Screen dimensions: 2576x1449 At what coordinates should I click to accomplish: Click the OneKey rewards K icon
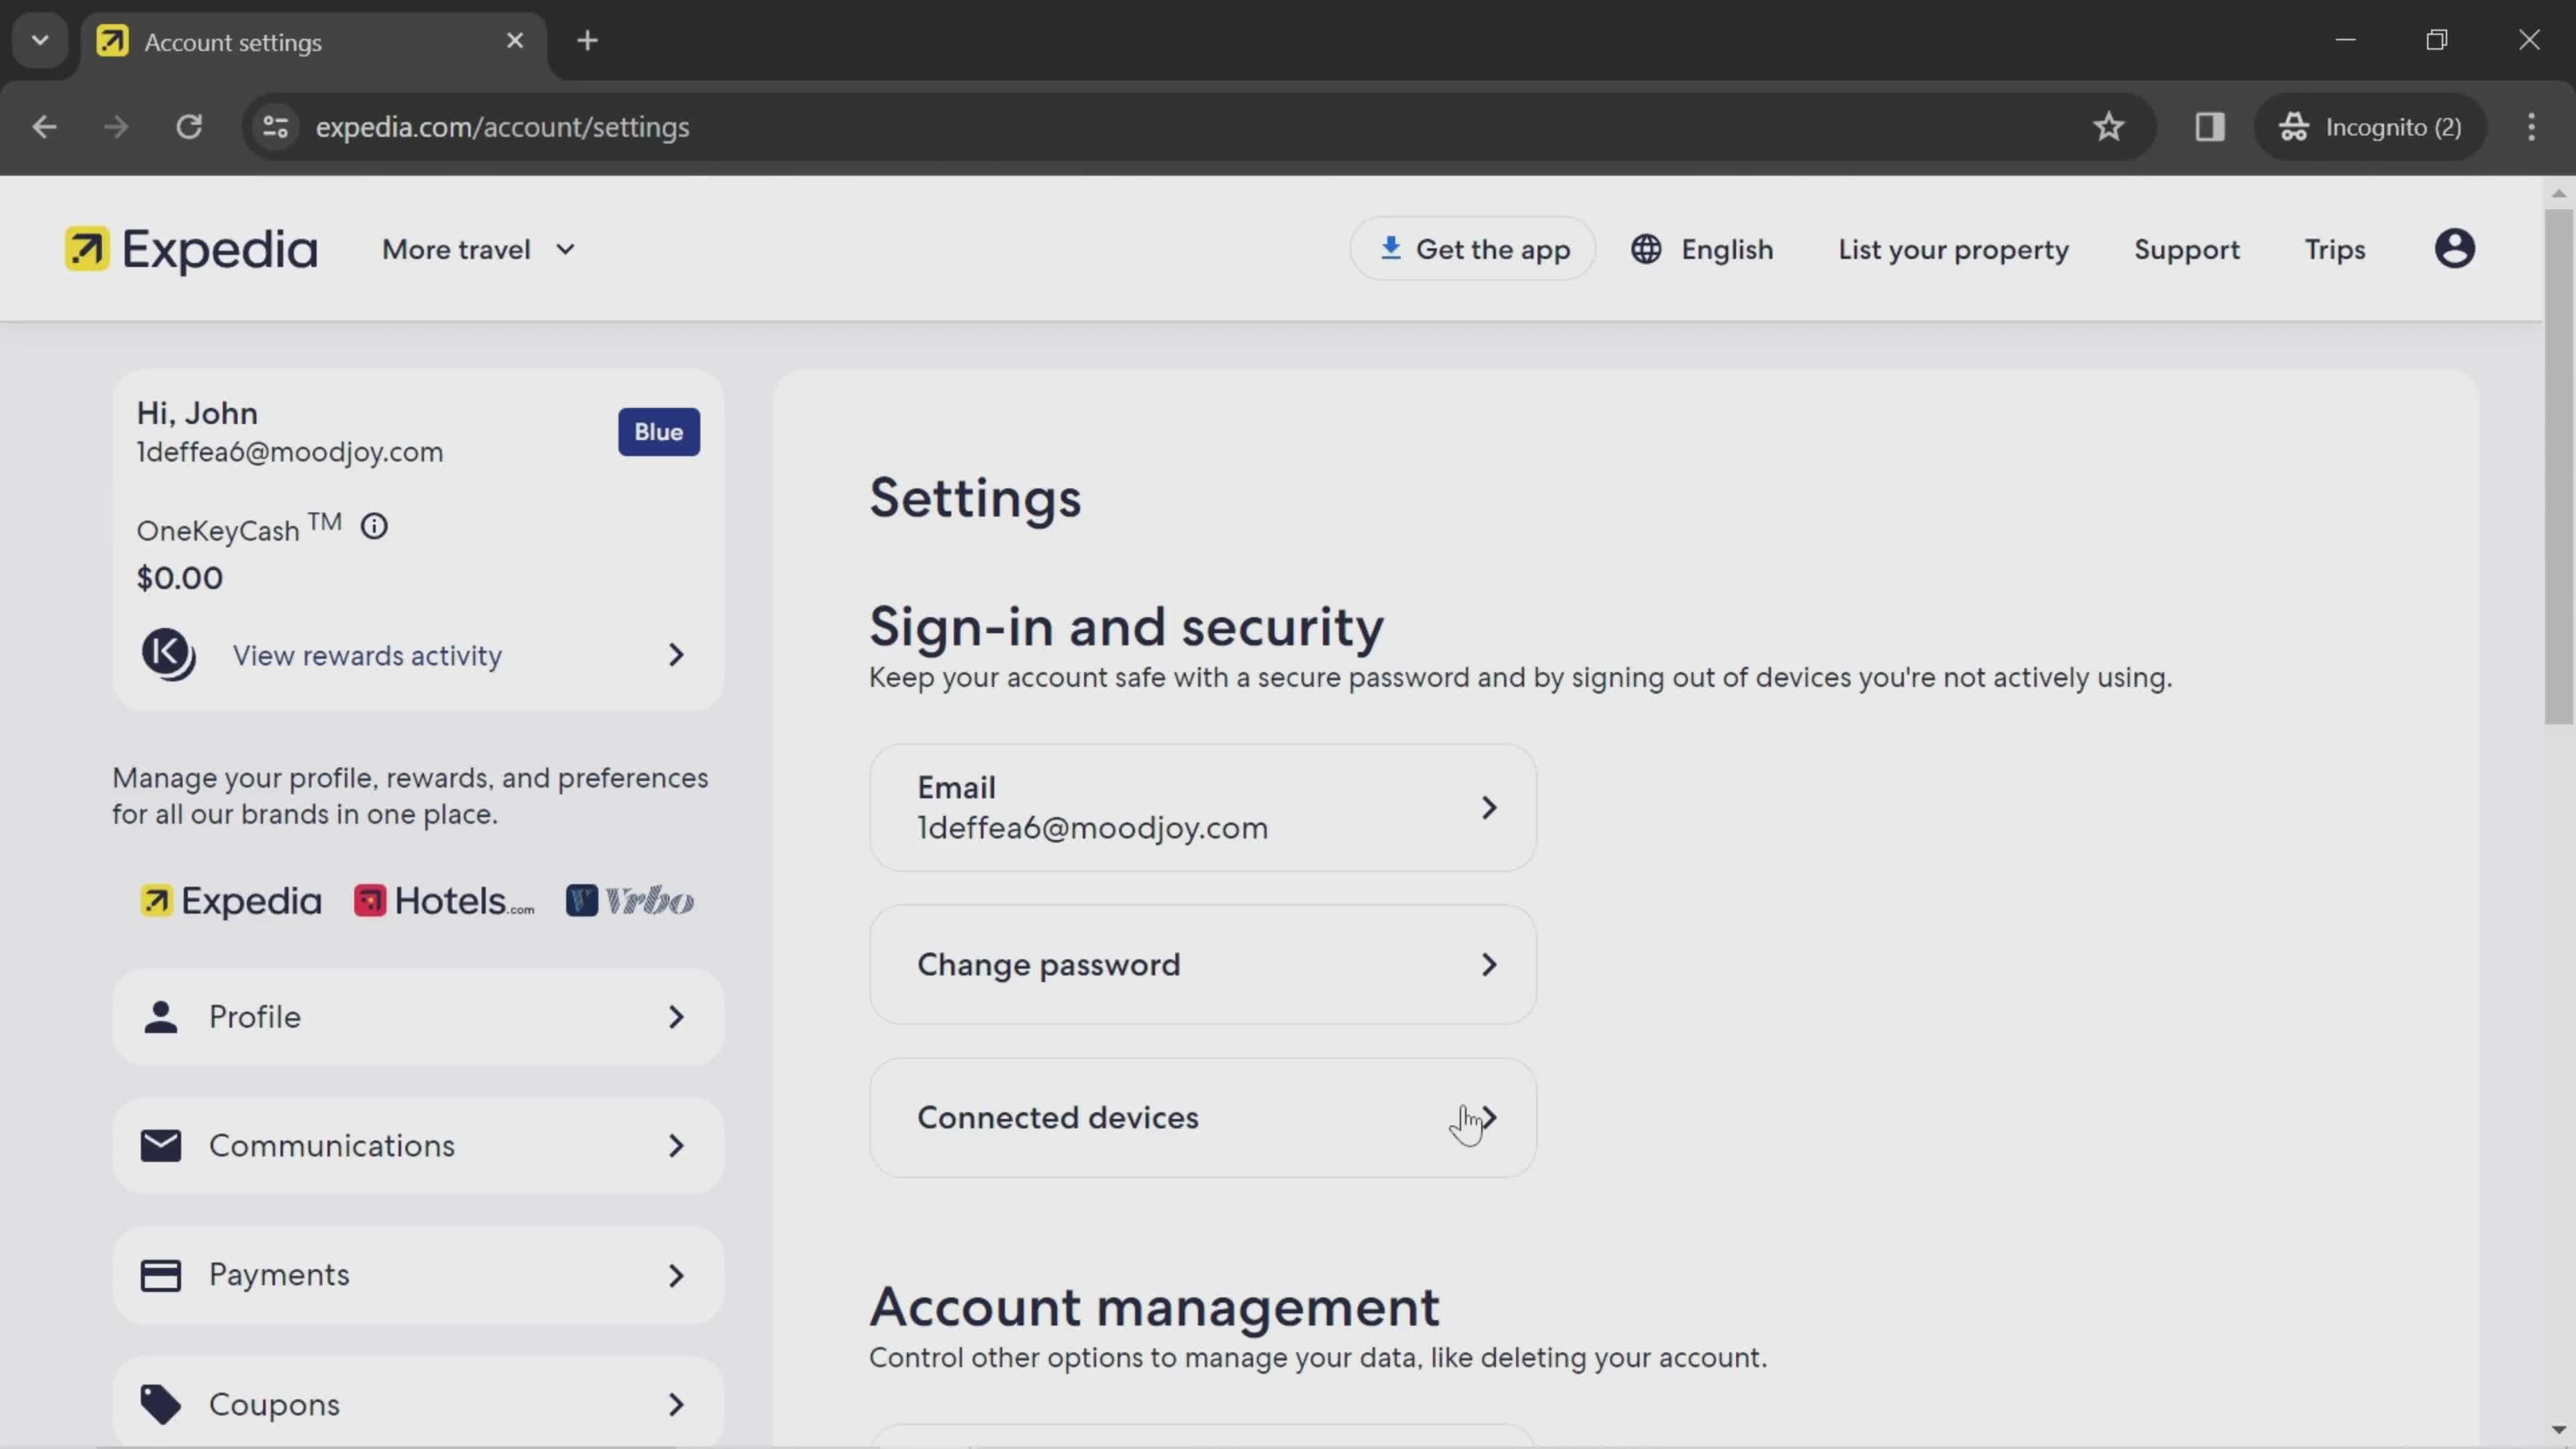[x=168, y=655]
